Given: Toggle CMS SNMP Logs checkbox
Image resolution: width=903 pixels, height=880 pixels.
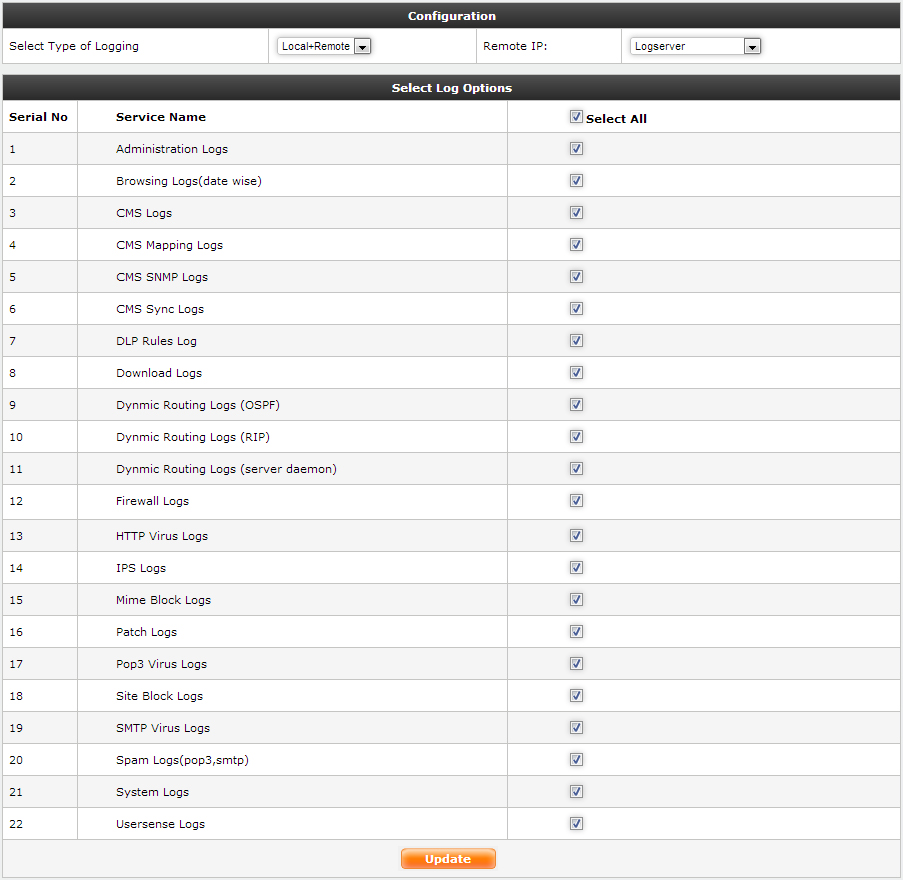Looking at the screenshot, I should tap(576, 277).
